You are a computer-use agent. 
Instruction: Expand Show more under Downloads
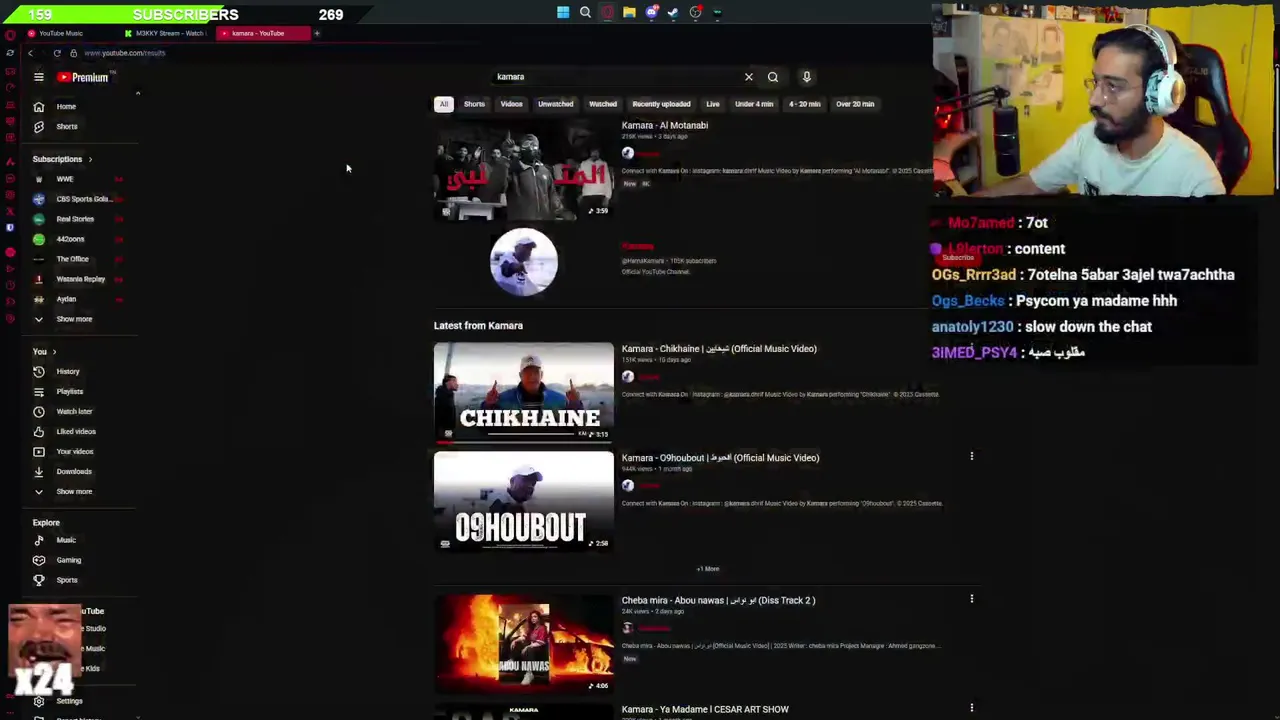[x=74, y=491]
